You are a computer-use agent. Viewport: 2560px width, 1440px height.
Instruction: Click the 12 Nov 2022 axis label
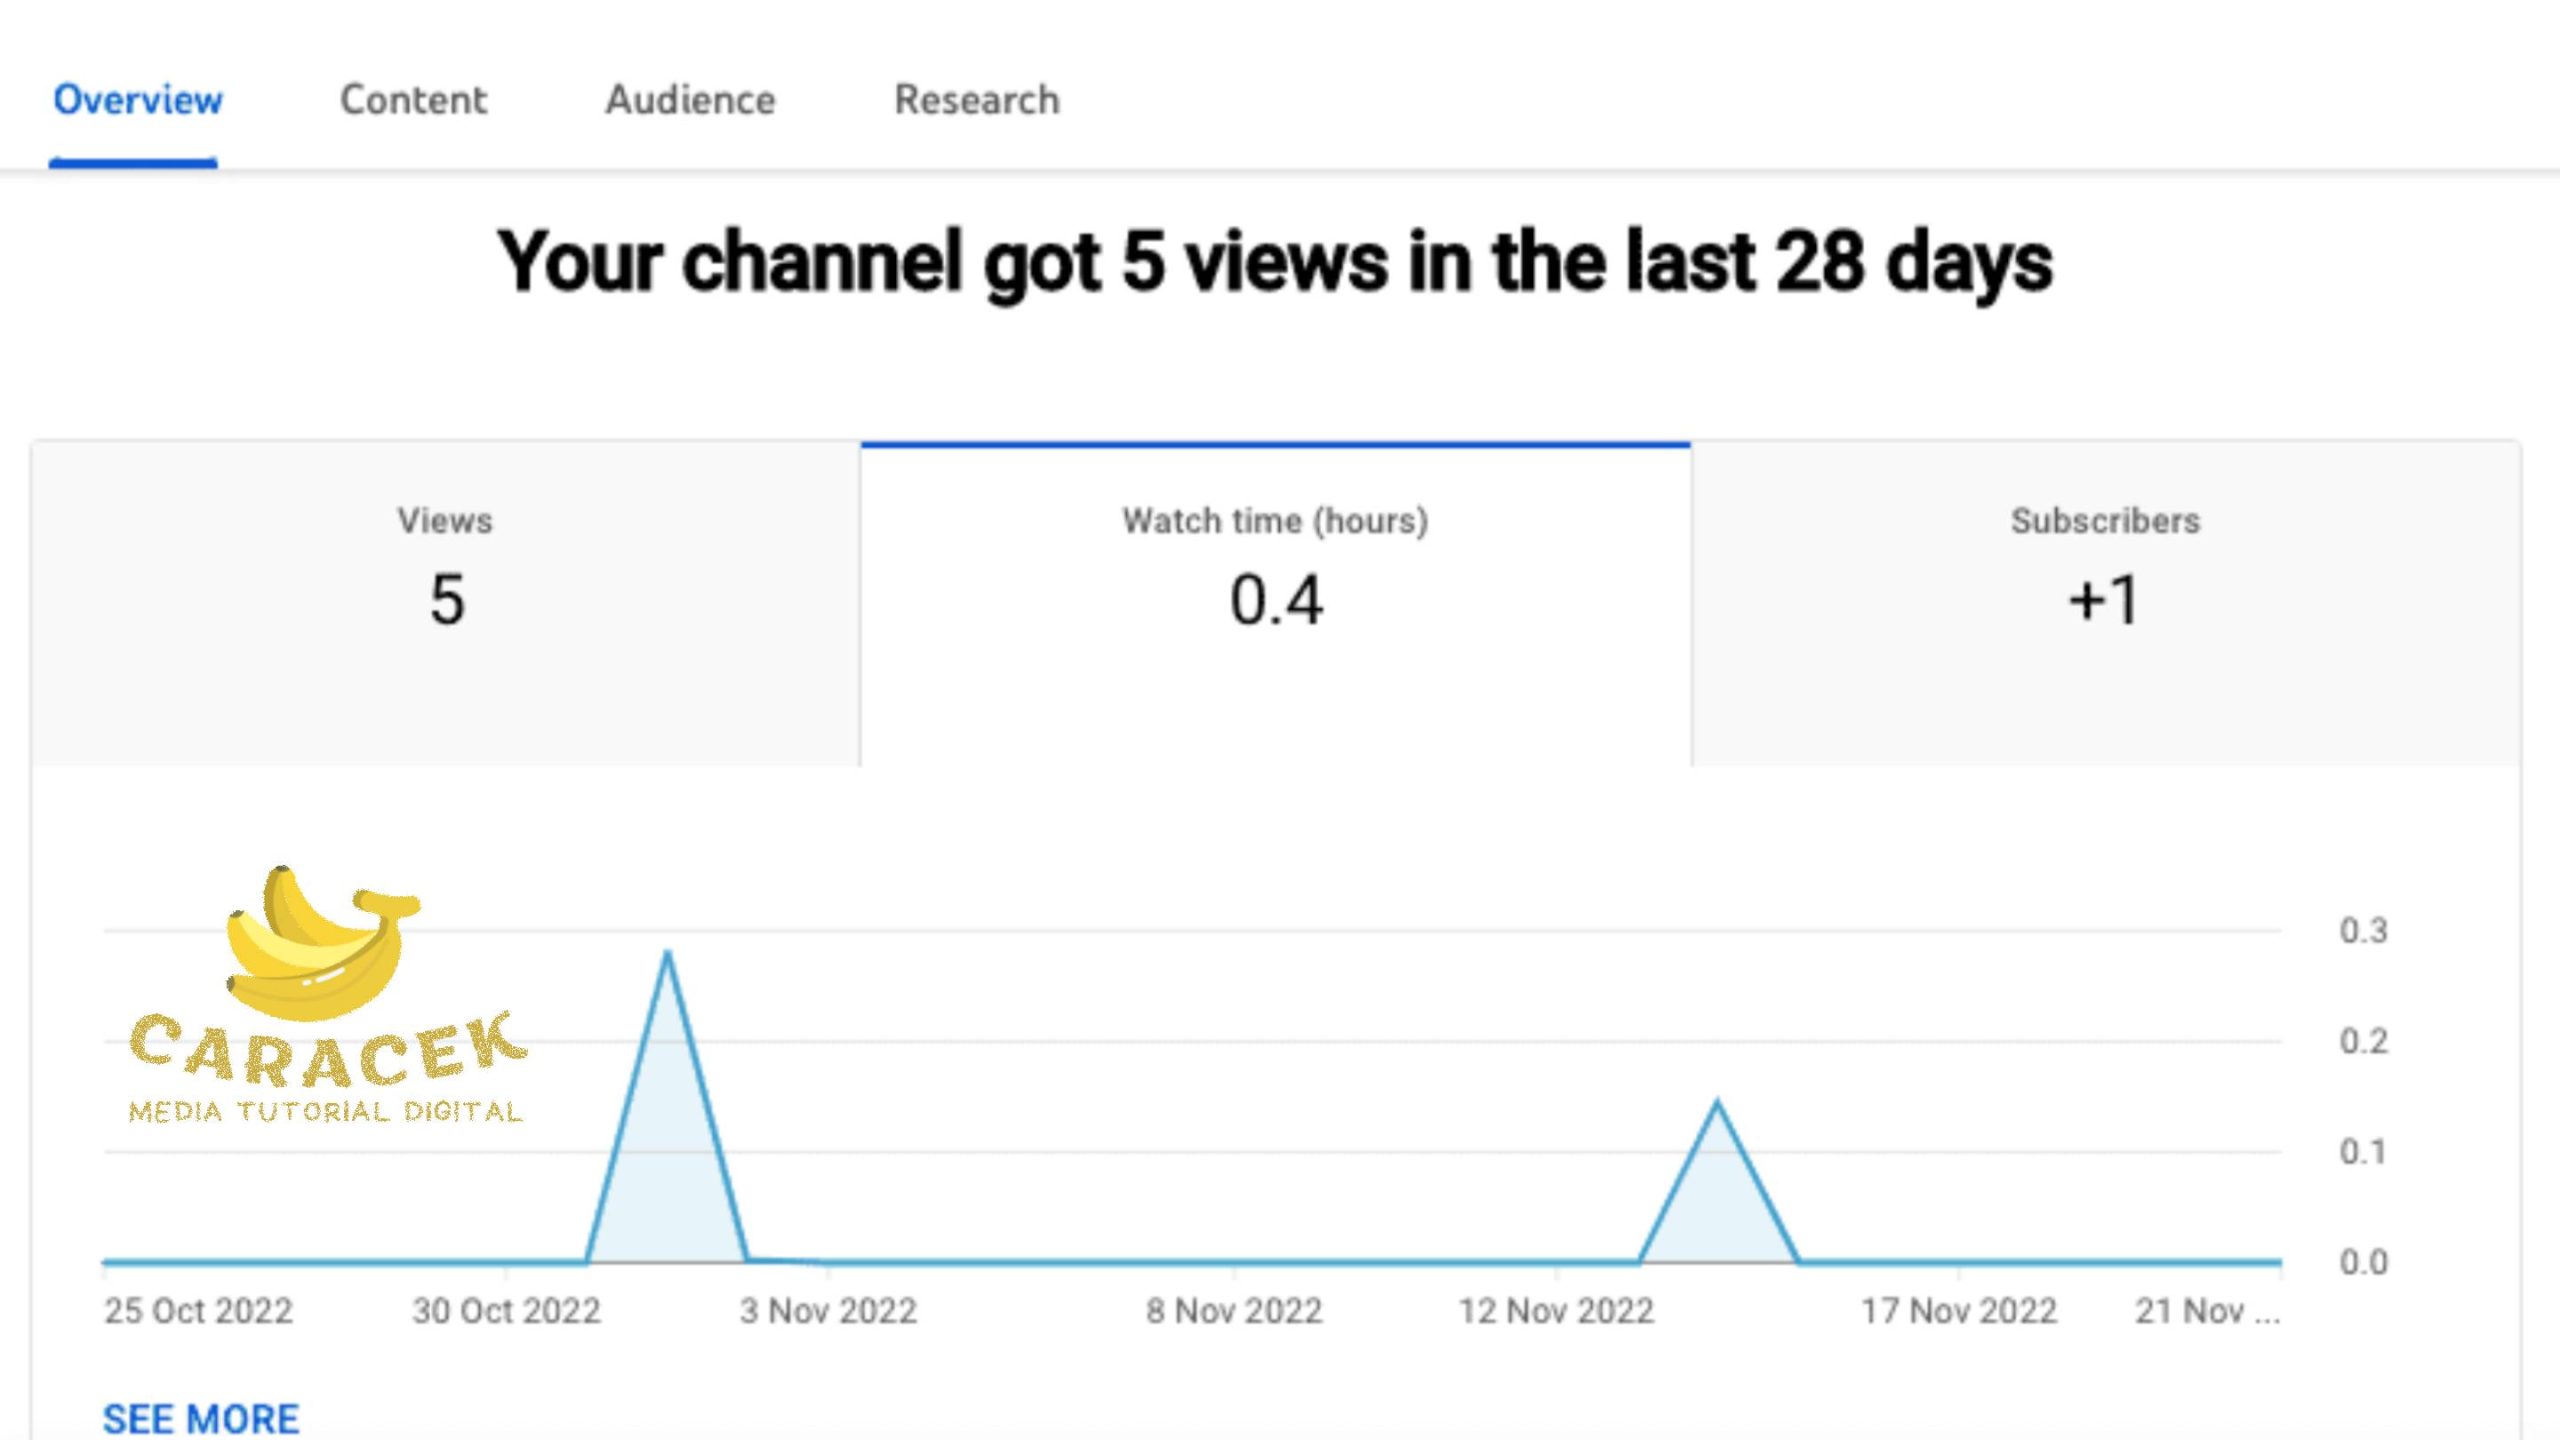click(x=1556, y=1310)
